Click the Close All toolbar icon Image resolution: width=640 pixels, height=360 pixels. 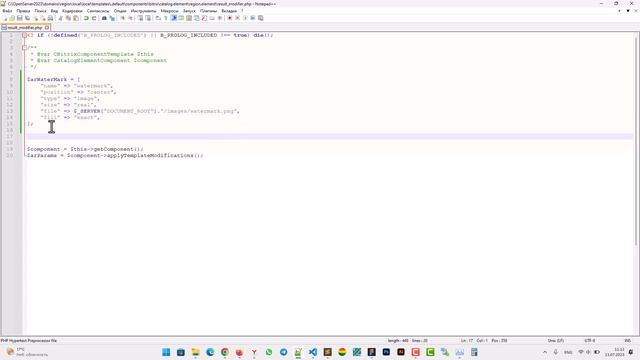(x=43, y=18)
